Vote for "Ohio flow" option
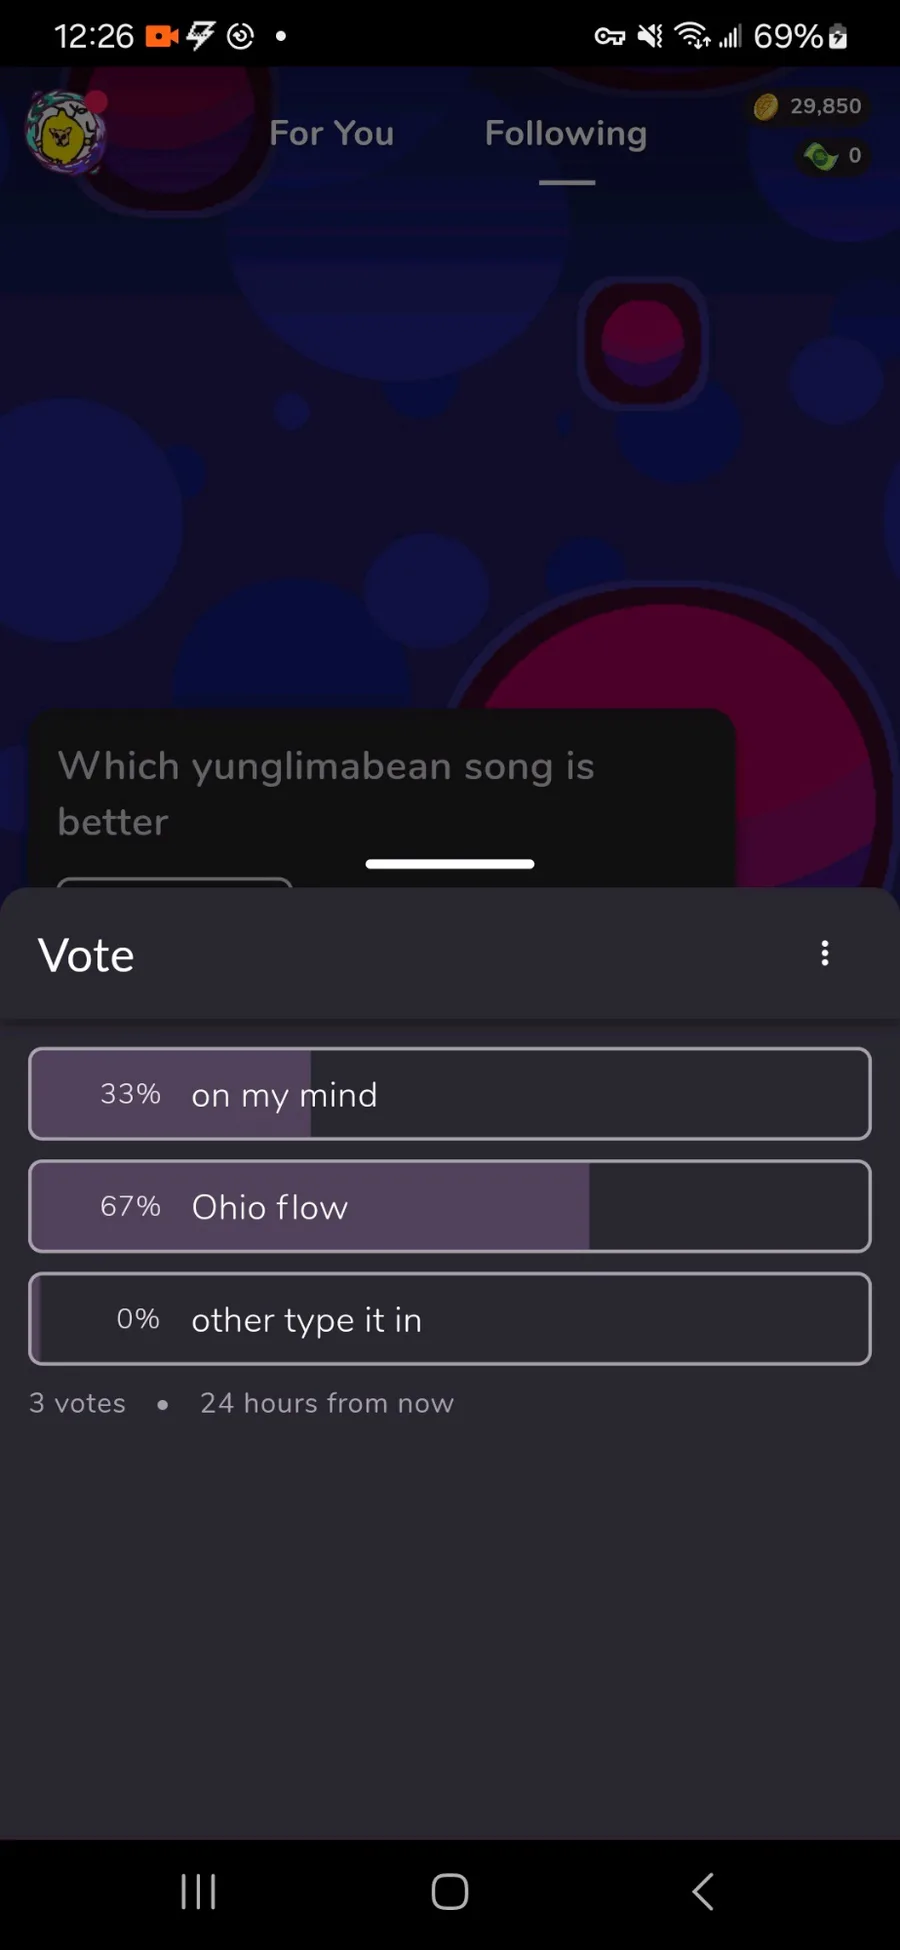900x1950 pixels. (450, 1206)
